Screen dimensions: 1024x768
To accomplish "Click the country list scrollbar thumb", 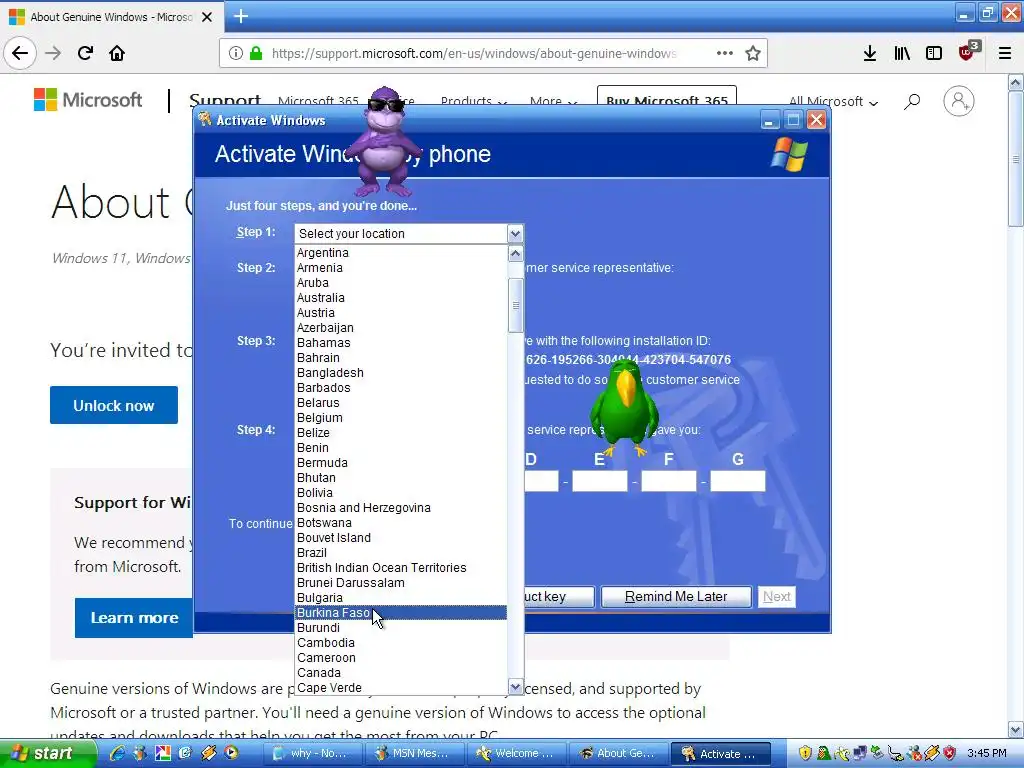I will [515, 305].
